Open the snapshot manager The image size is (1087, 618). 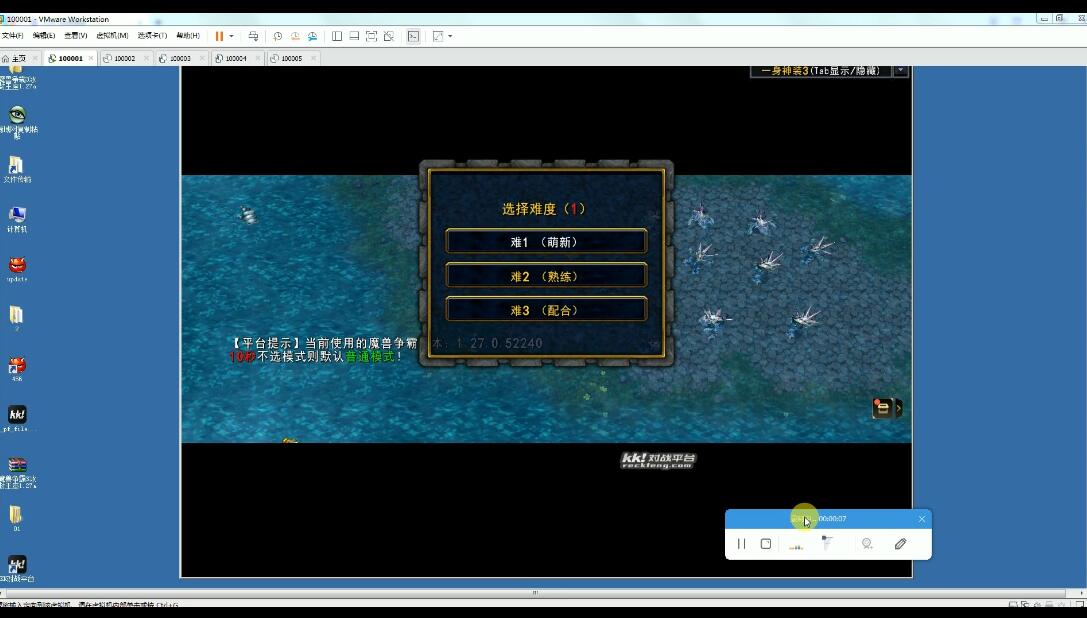[313, 36]
